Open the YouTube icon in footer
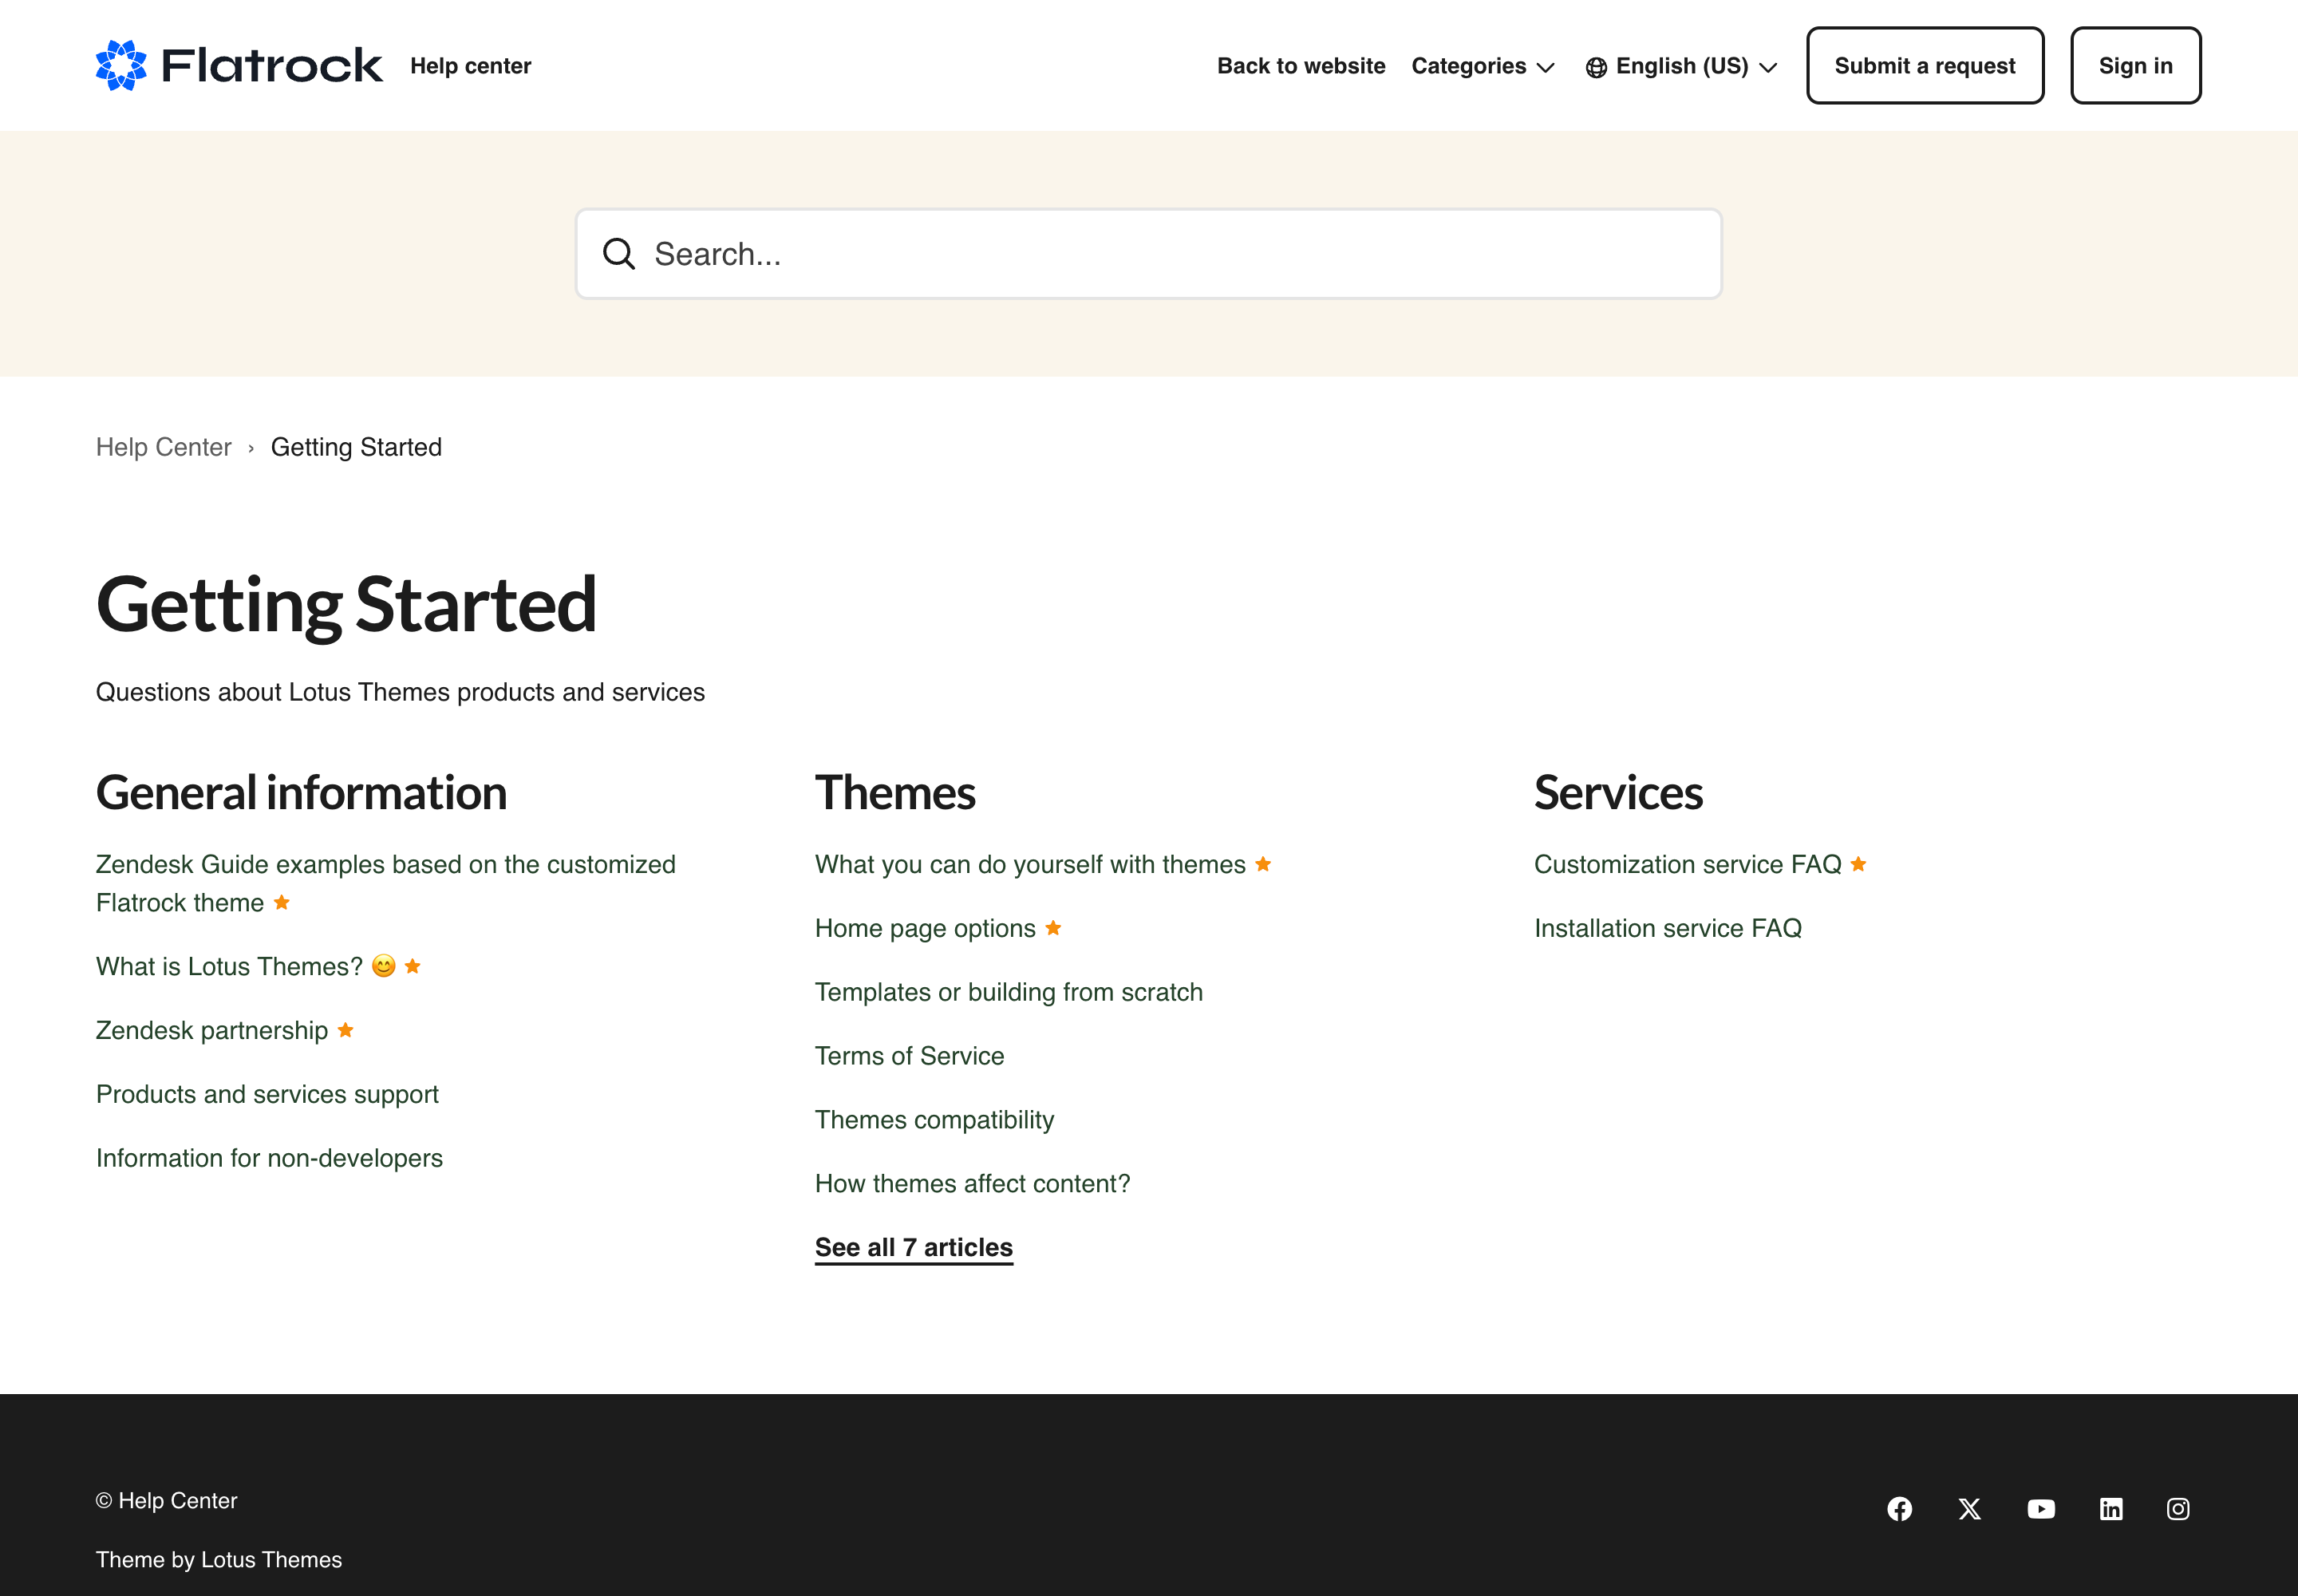Image resolution: width=2298 pixels, height=1596 pixels. click(x=2040, y=1509)
